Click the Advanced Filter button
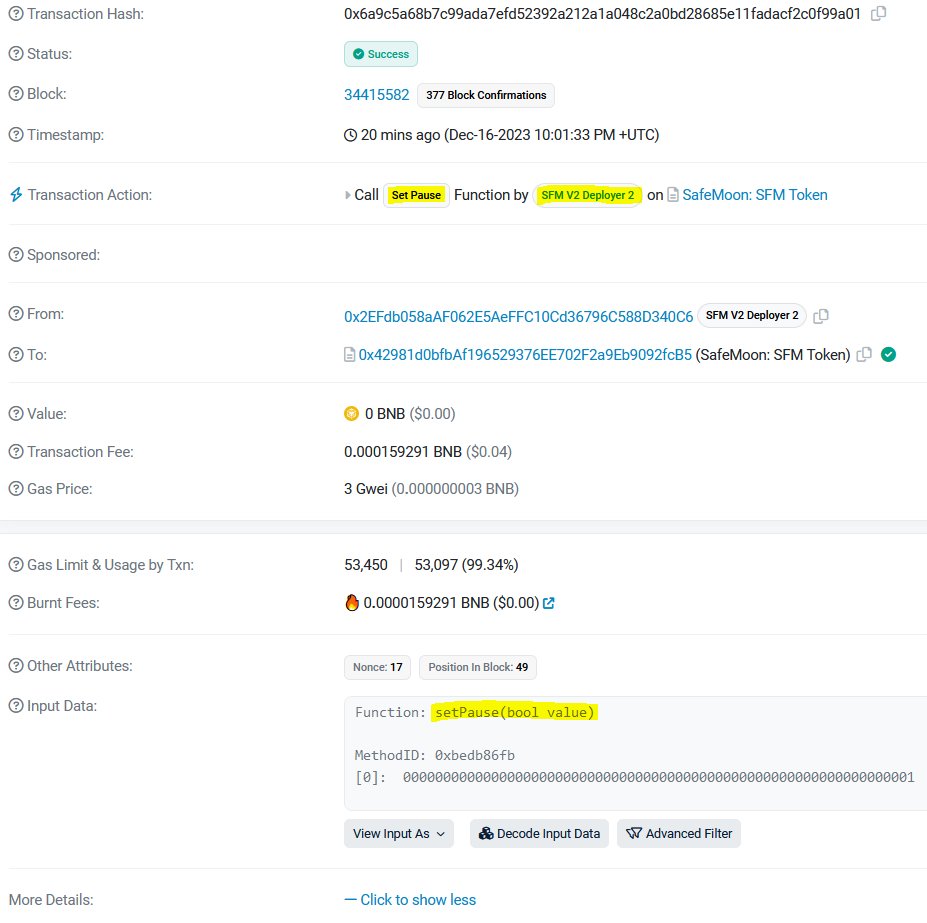Viewport: 927px width, 923px height. 679,834
